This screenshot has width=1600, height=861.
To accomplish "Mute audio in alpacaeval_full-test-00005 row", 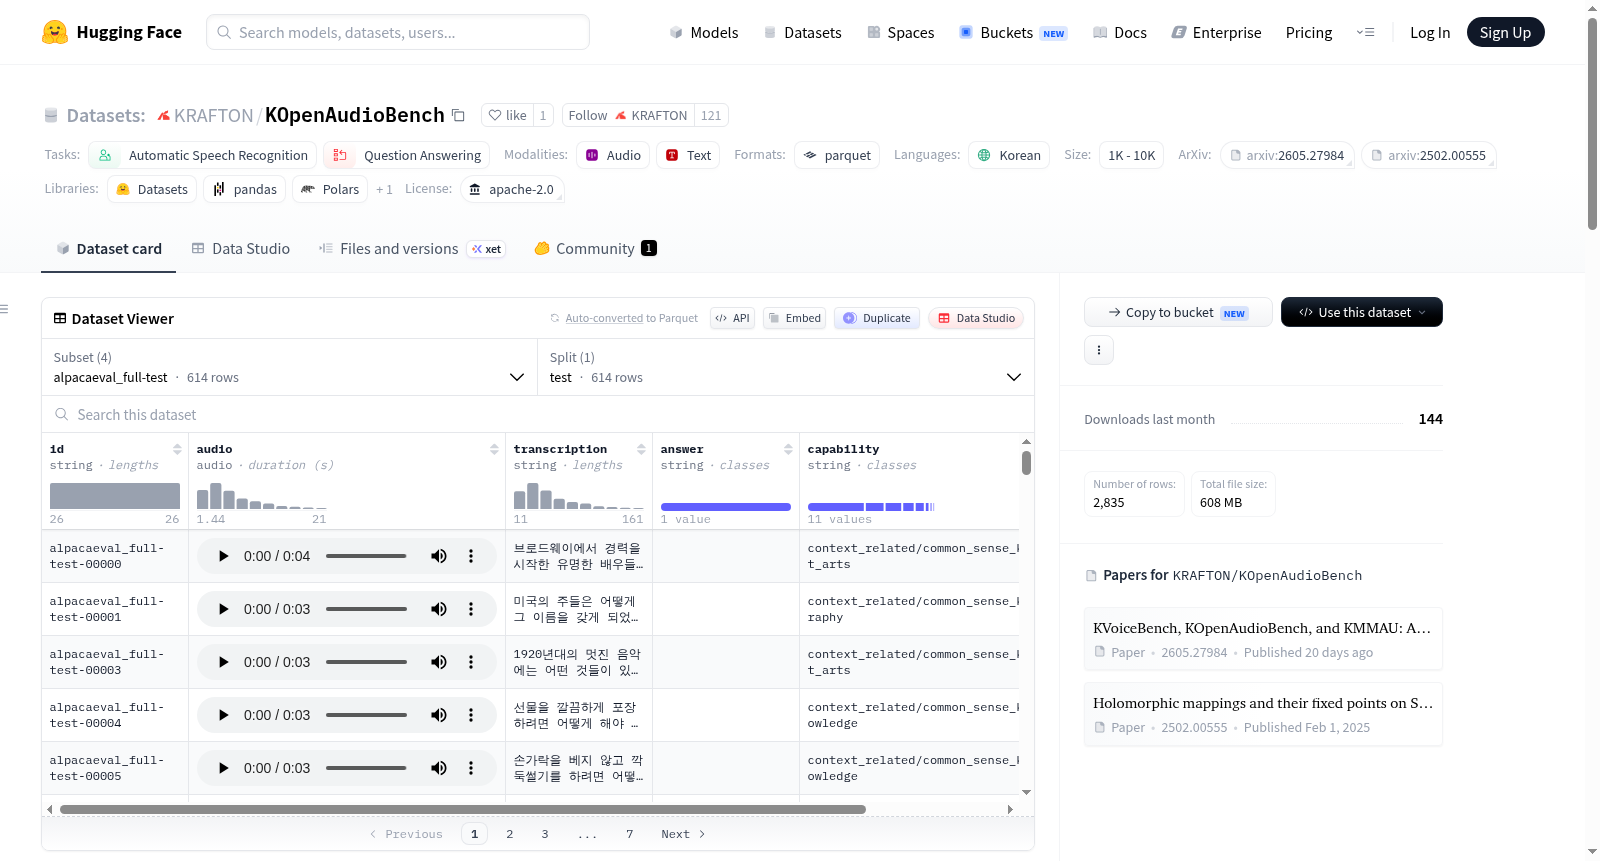I will (x=439, y=768).
